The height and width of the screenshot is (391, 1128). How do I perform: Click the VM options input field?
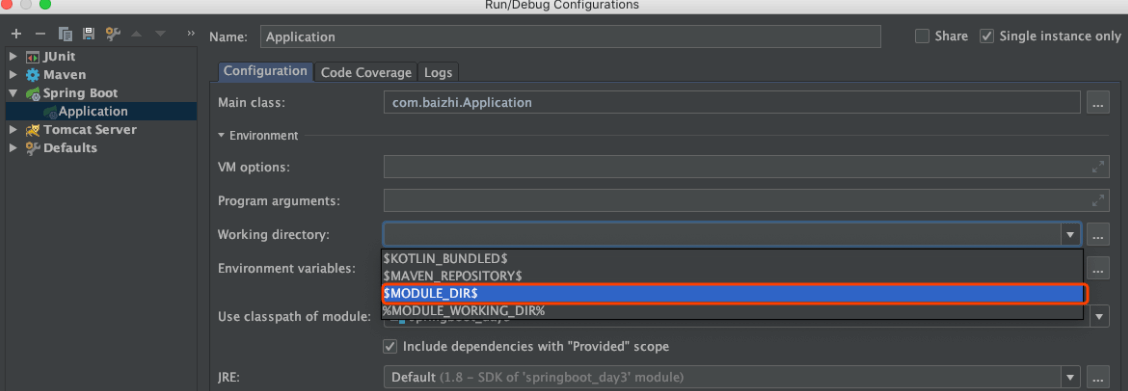pos(746,167)
